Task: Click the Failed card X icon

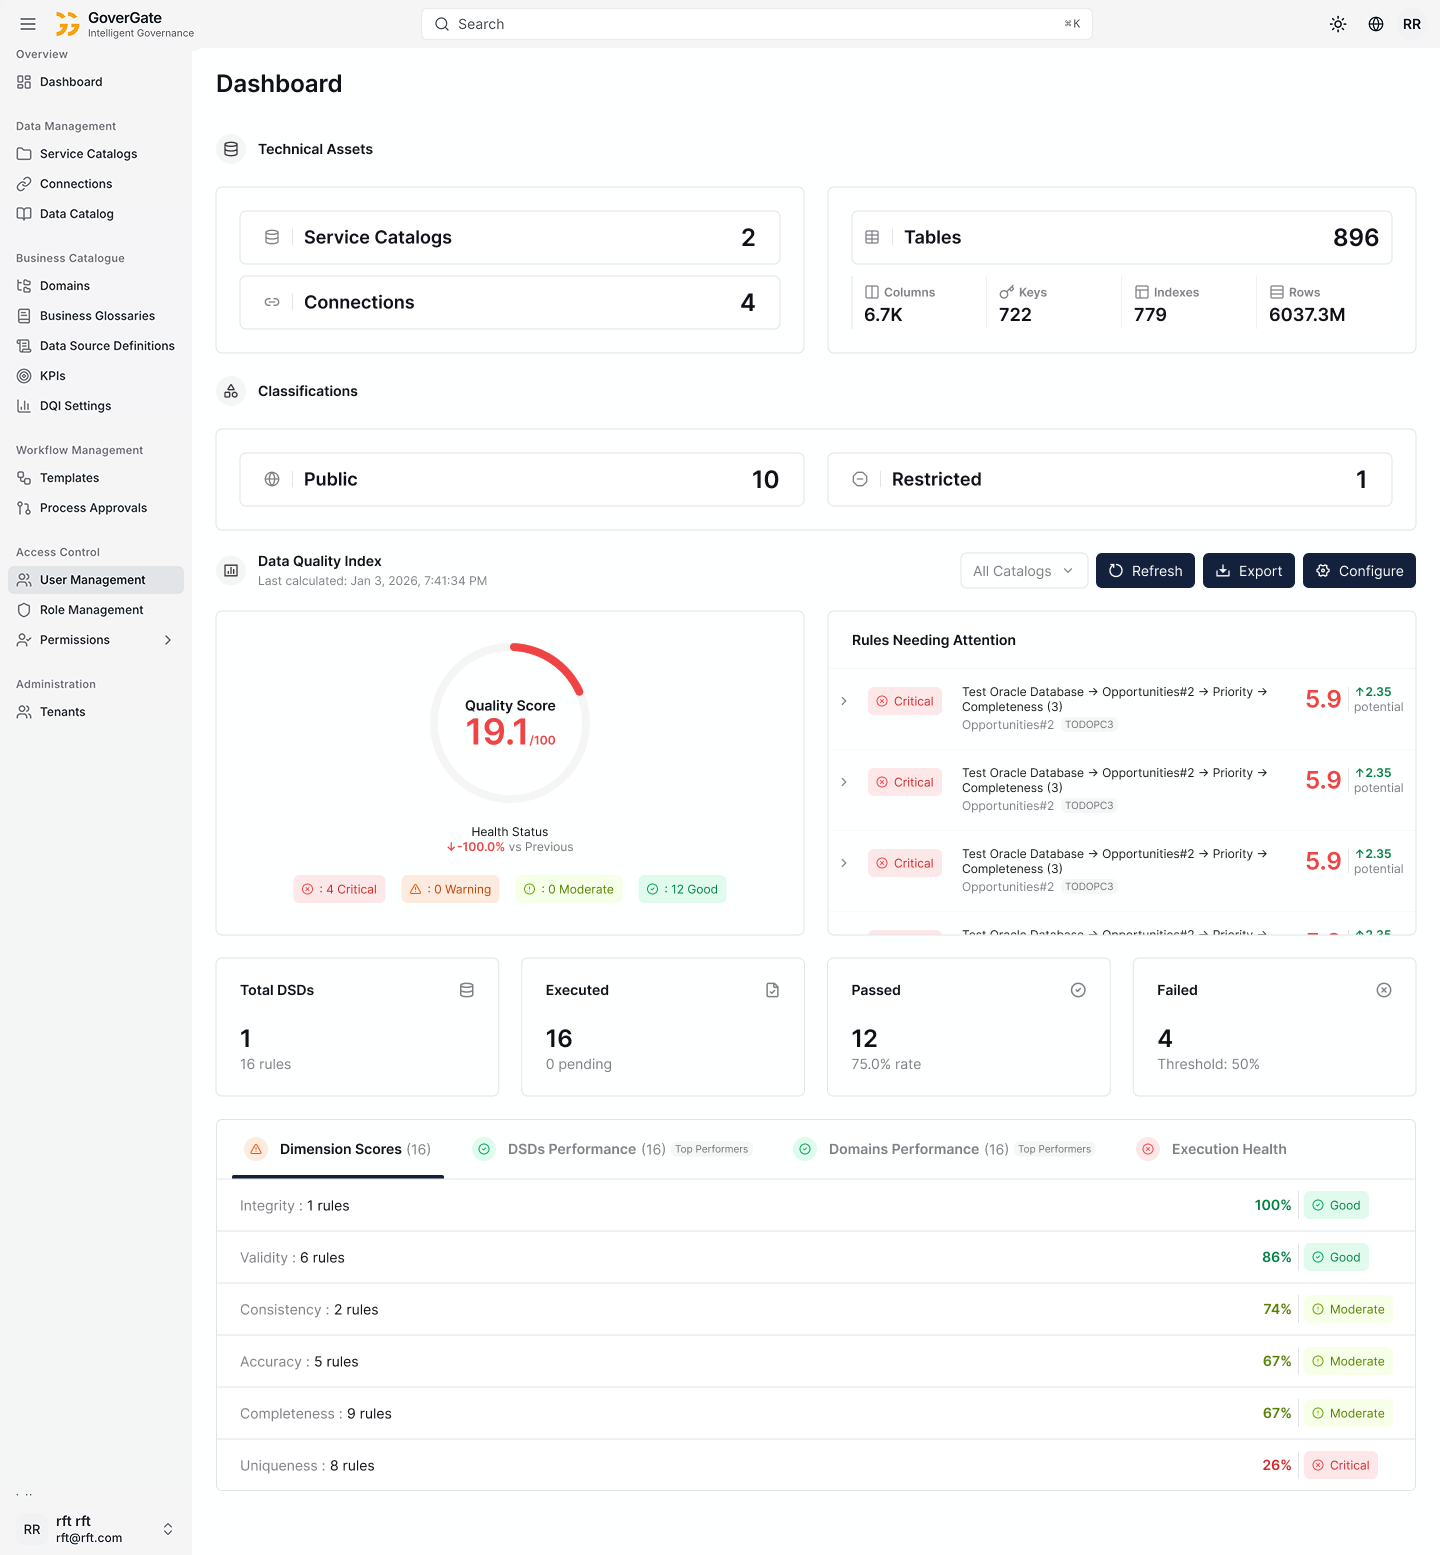Action: (1384, 990)
